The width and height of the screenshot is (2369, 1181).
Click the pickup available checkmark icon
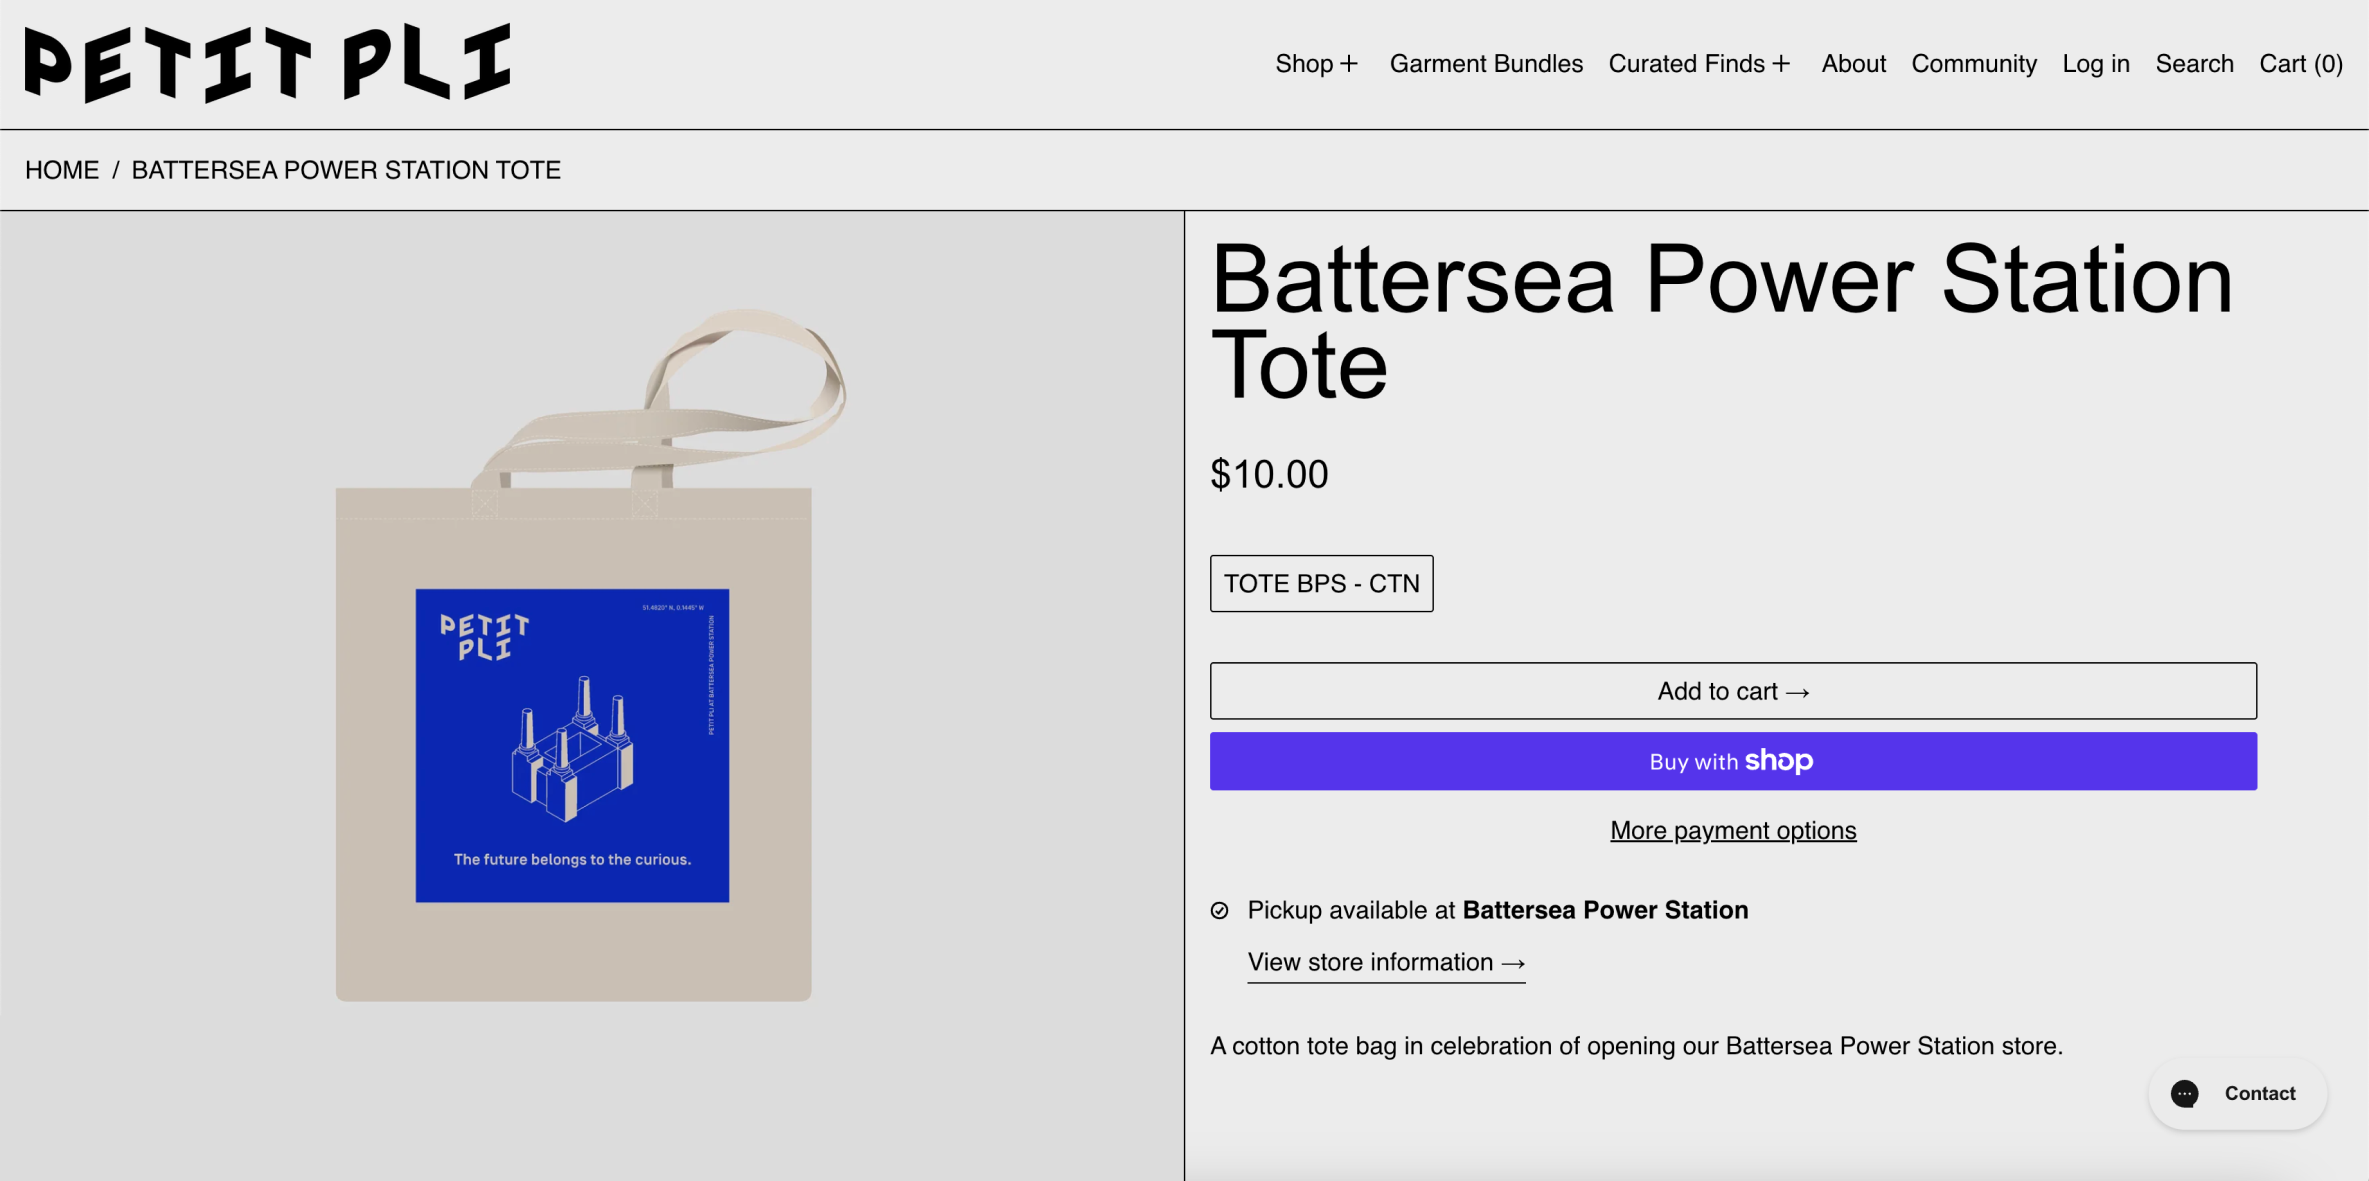pyautogui.click(x=1219, y=910)
